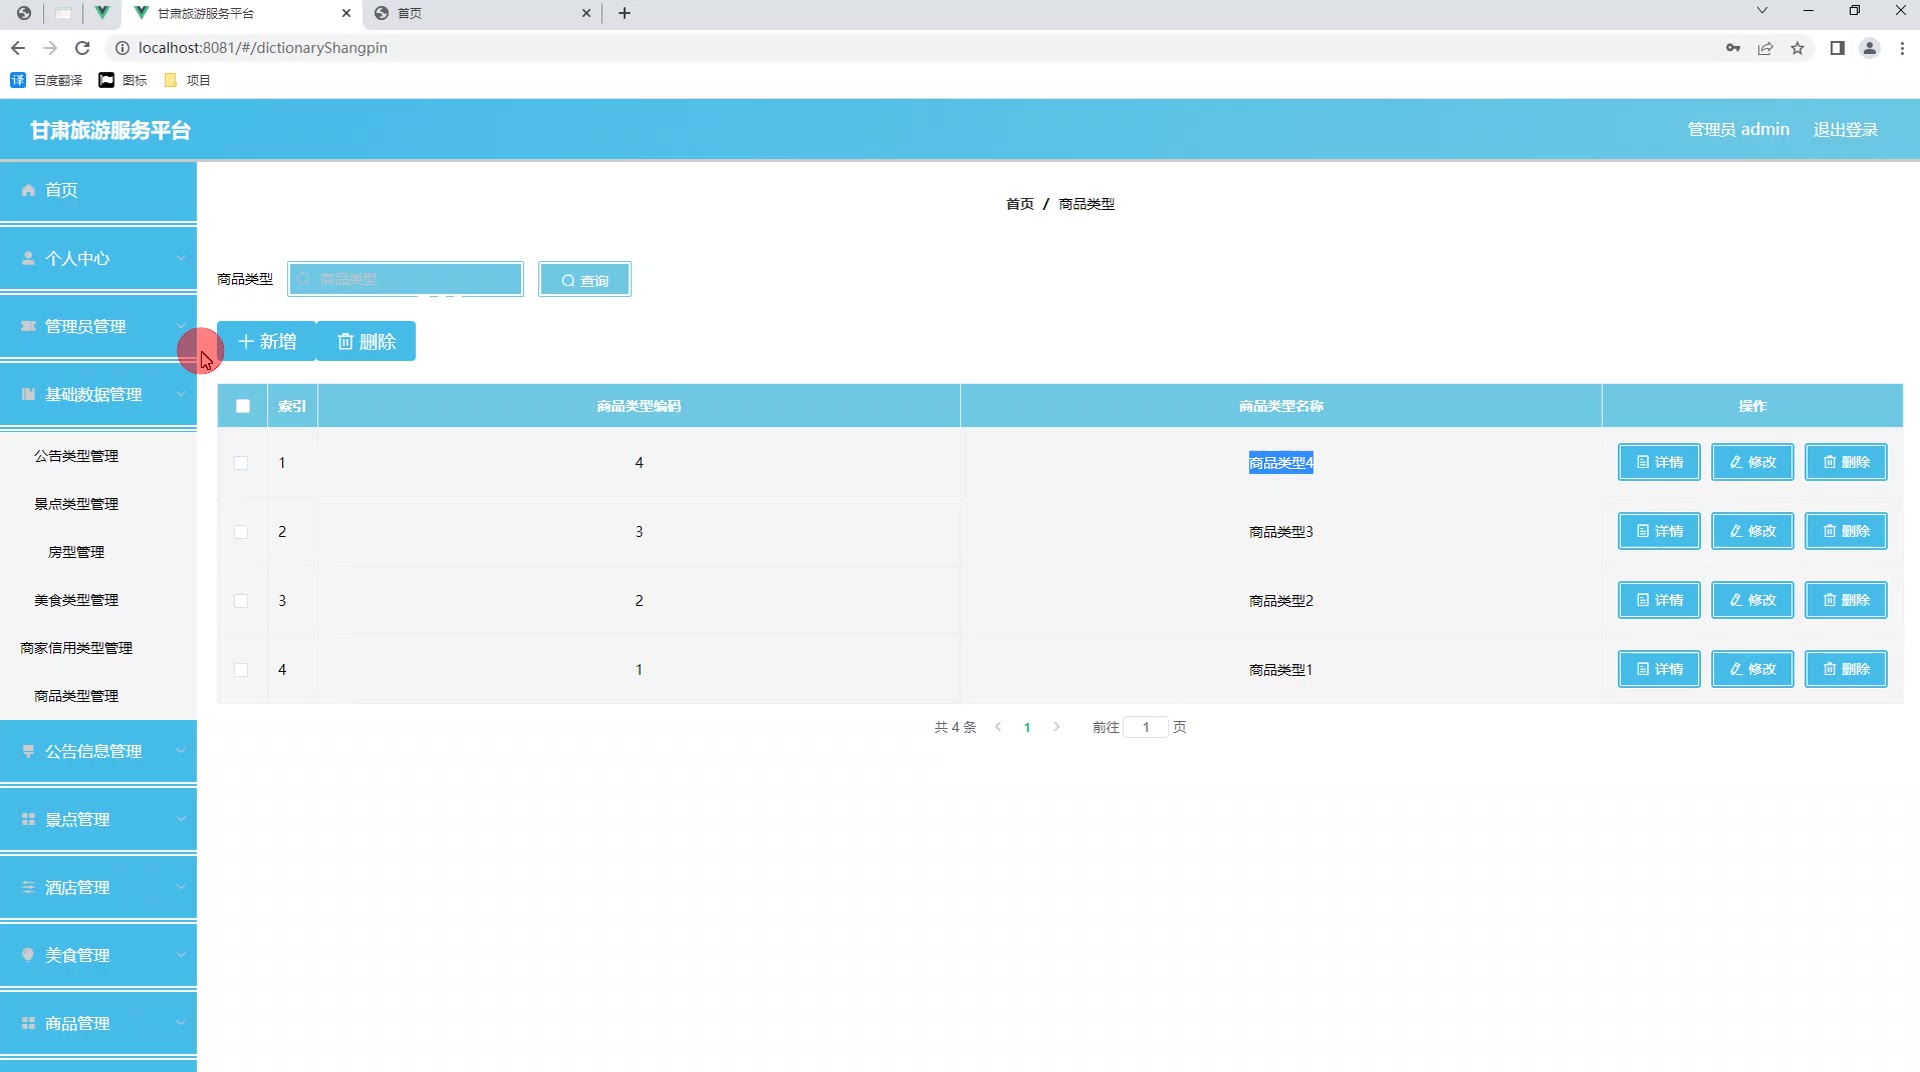The width and height of the screenshot is (1920, 1072).
Task: View 详情 for 商品类型1 row
Action: (x=1659, y=669)
